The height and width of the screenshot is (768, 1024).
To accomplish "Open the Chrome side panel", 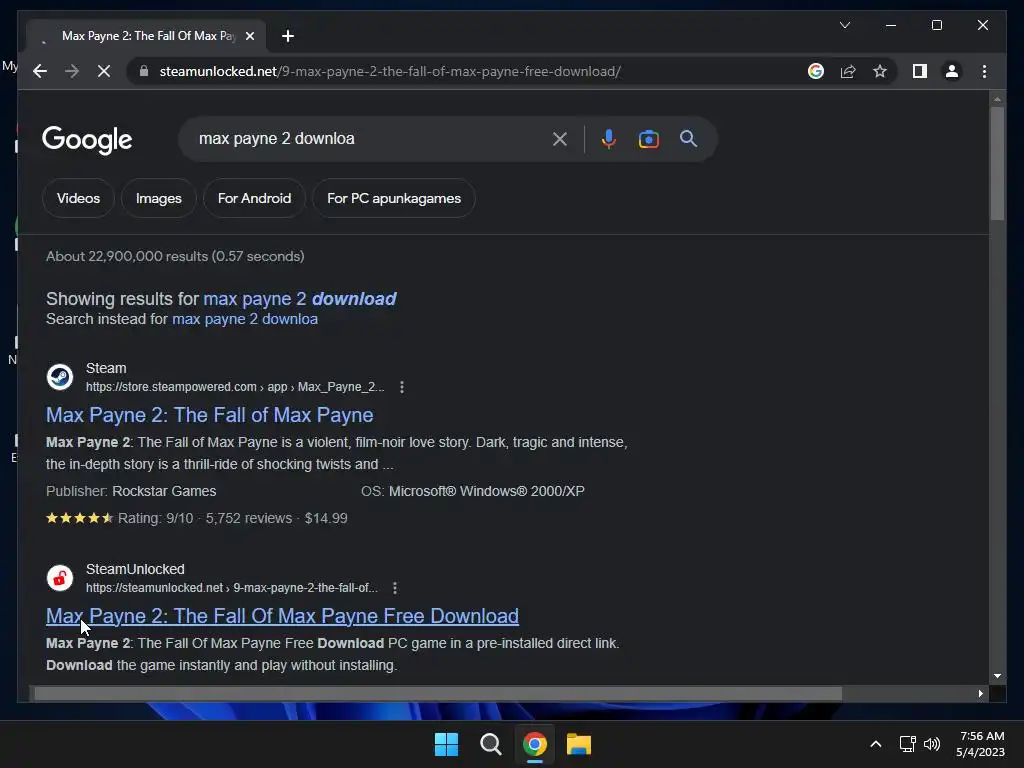I will click(x=920, y=71).
